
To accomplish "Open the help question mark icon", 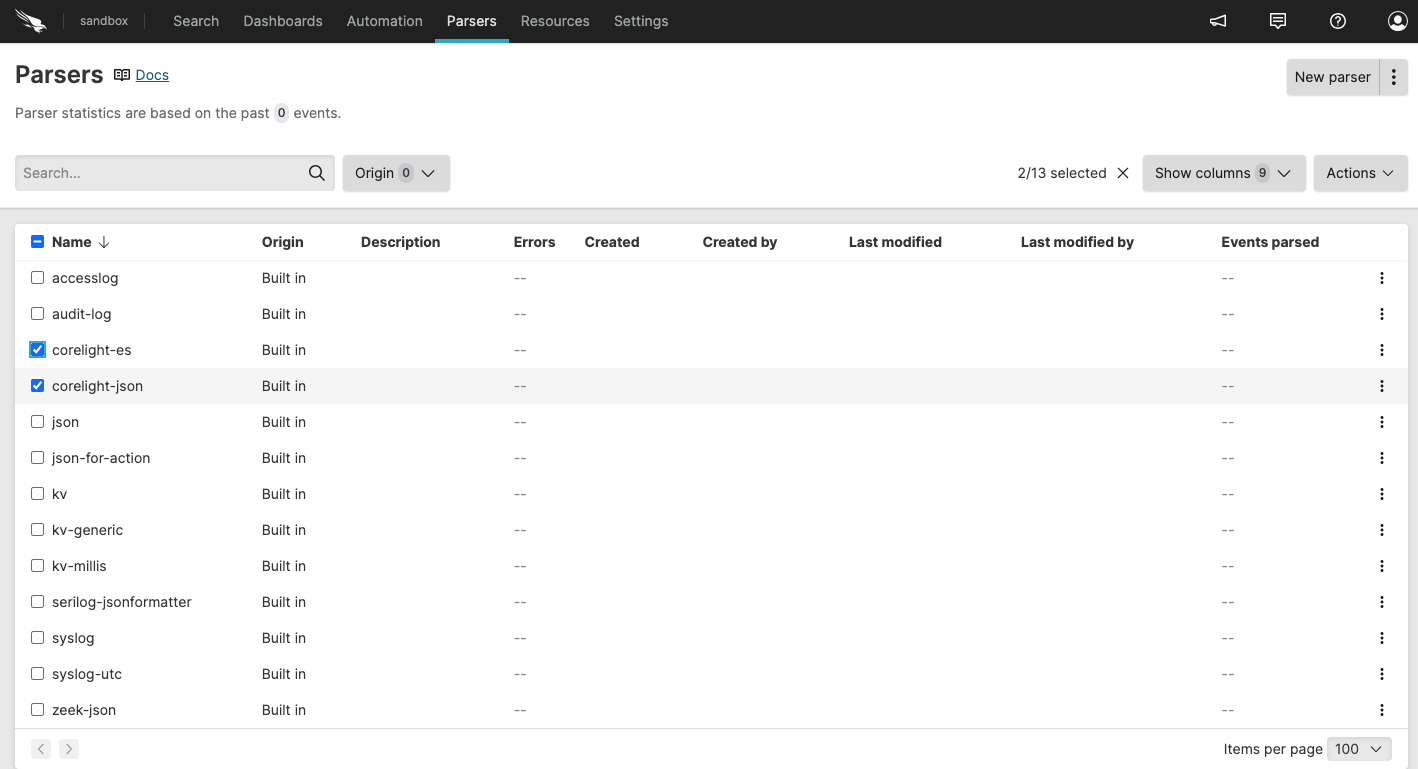I will (1337, 20).
